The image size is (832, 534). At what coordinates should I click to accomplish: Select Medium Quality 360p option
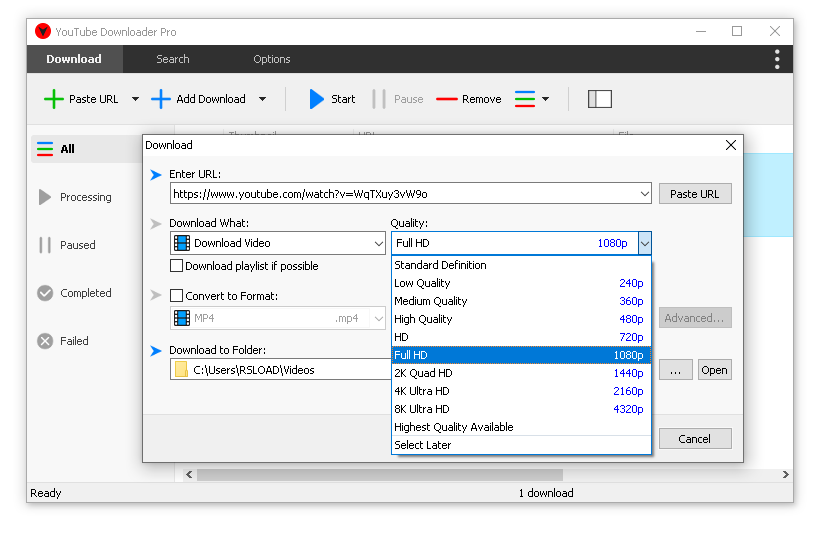pyautogui.click(x=521, y=302)
